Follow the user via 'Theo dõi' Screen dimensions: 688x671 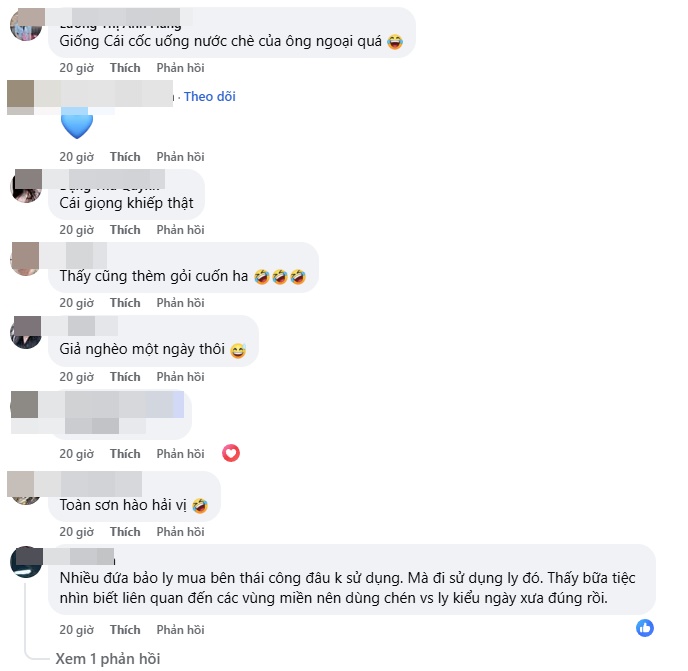tap(210, 96)
